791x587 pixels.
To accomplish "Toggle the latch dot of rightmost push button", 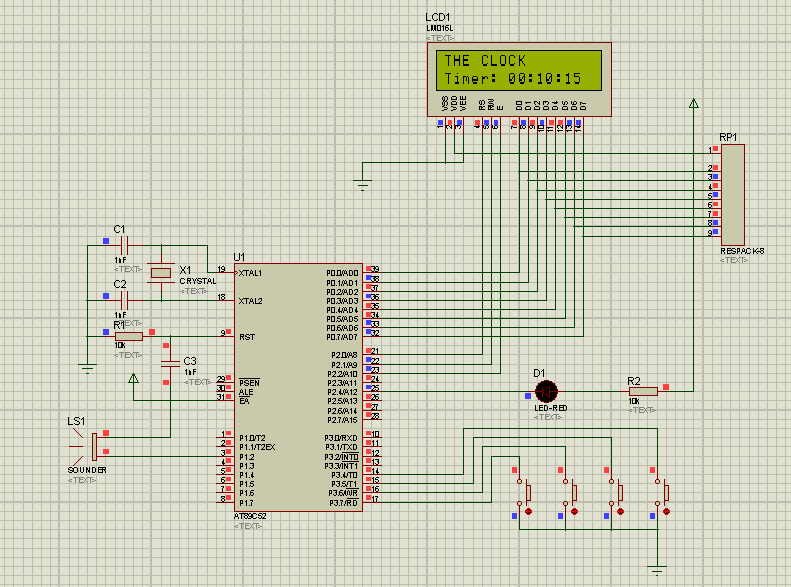I will (x=666, y=511).
